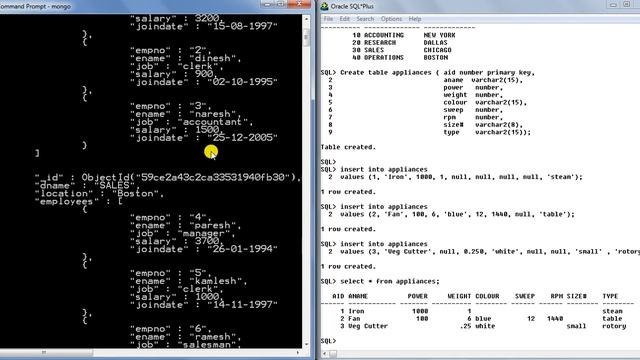640x360 pixels.
Task: Click up arrow of Command Prompt vertical scrollbar
Action: (306, 19)
